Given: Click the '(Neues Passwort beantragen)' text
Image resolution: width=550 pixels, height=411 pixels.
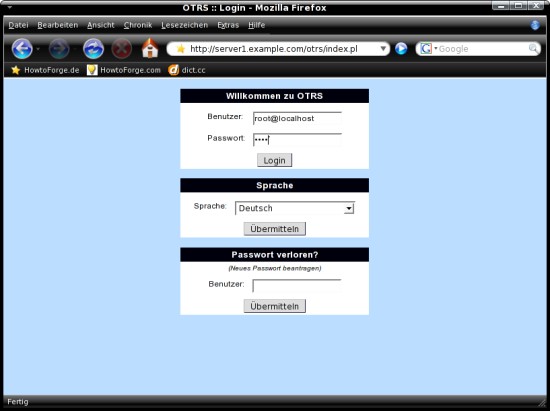Looking at the screenshot, I should 275,268.
